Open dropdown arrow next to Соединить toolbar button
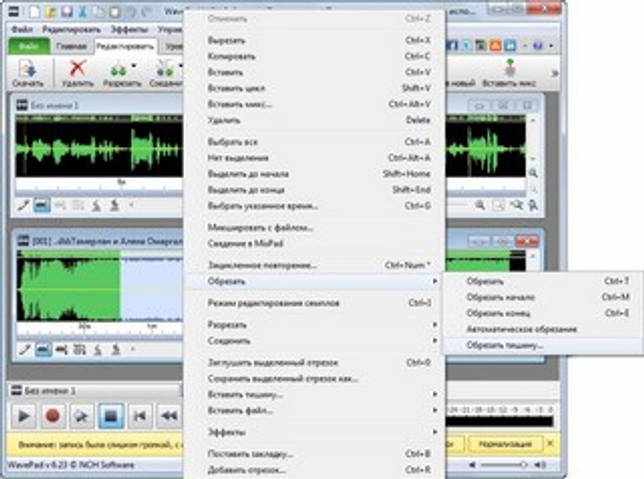Screen dimensions: 644x479 pos(180,65)
